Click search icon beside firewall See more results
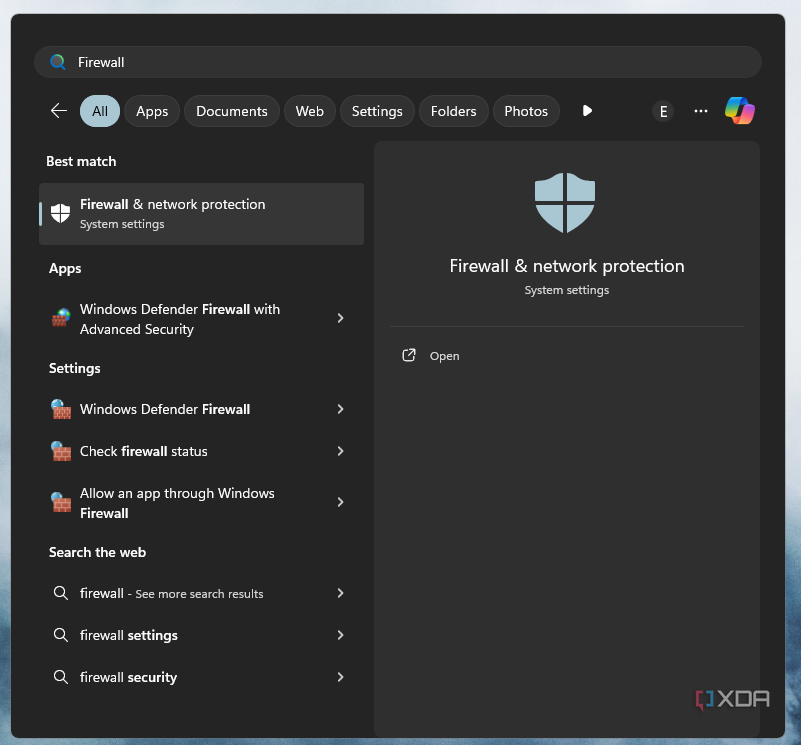The height and width of the screenshot is (745, 801). tap(61, 593)
